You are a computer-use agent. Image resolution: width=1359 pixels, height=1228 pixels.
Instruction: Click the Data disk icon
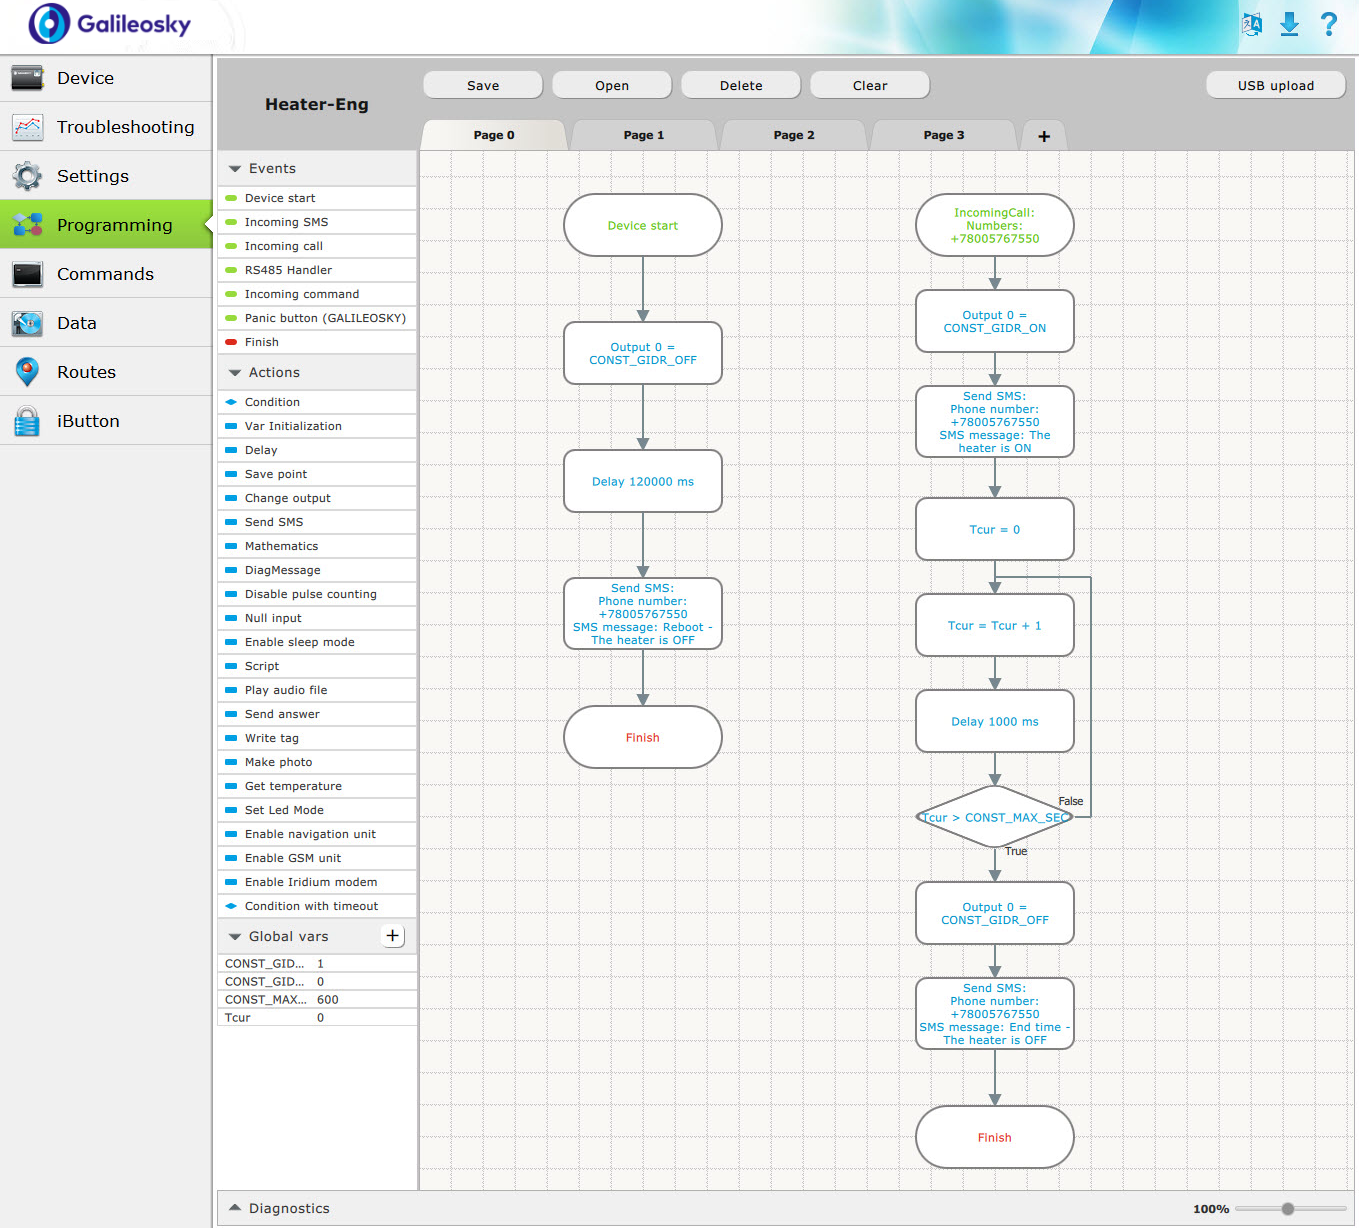pyautogui.click(x=27, y=323)
